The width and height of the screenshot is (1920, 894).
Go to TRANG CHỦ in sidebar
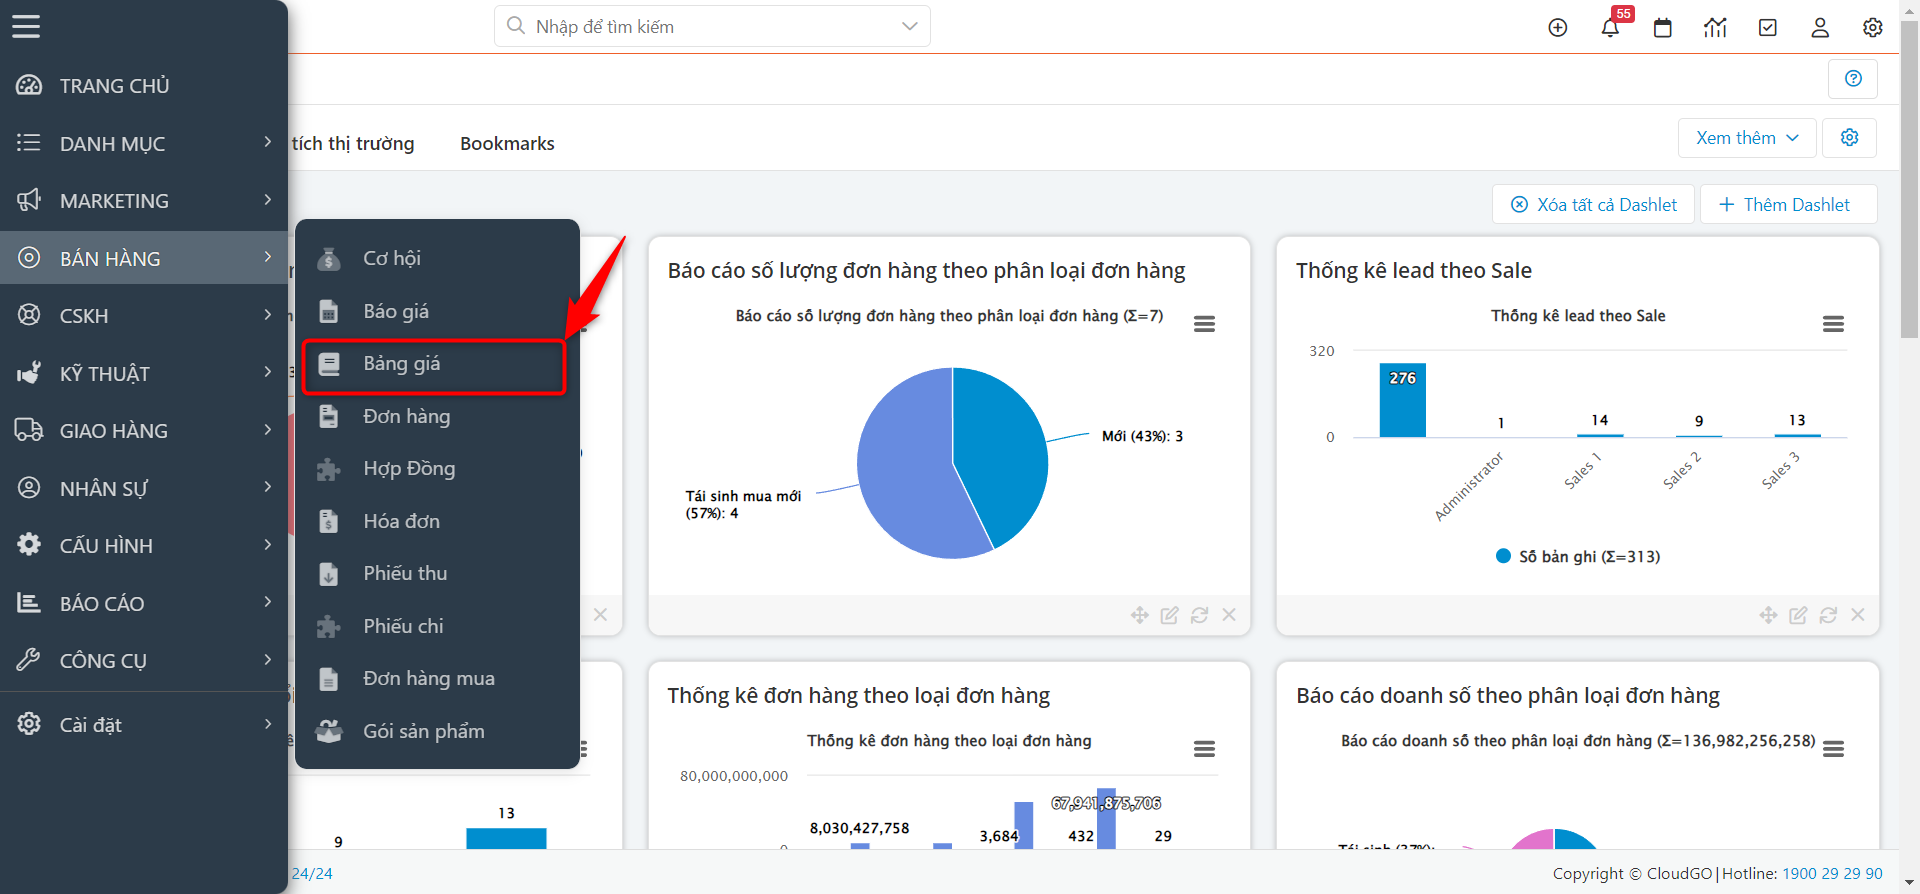(144, 85)
